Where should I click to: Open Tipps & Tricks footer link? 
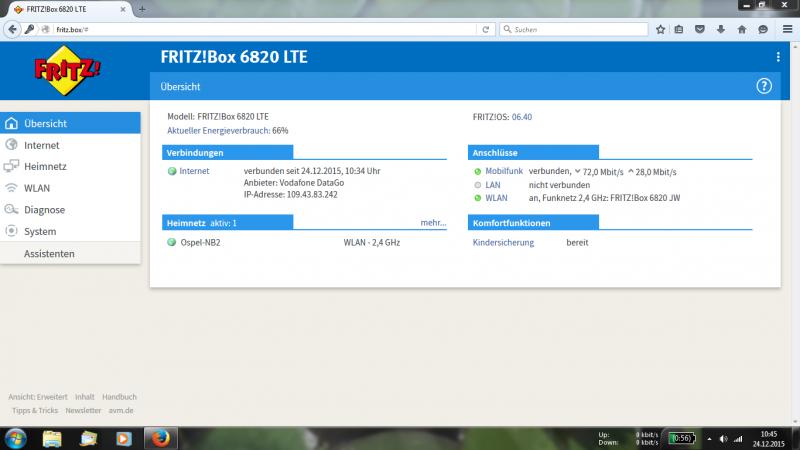click(x=35, y=410)
